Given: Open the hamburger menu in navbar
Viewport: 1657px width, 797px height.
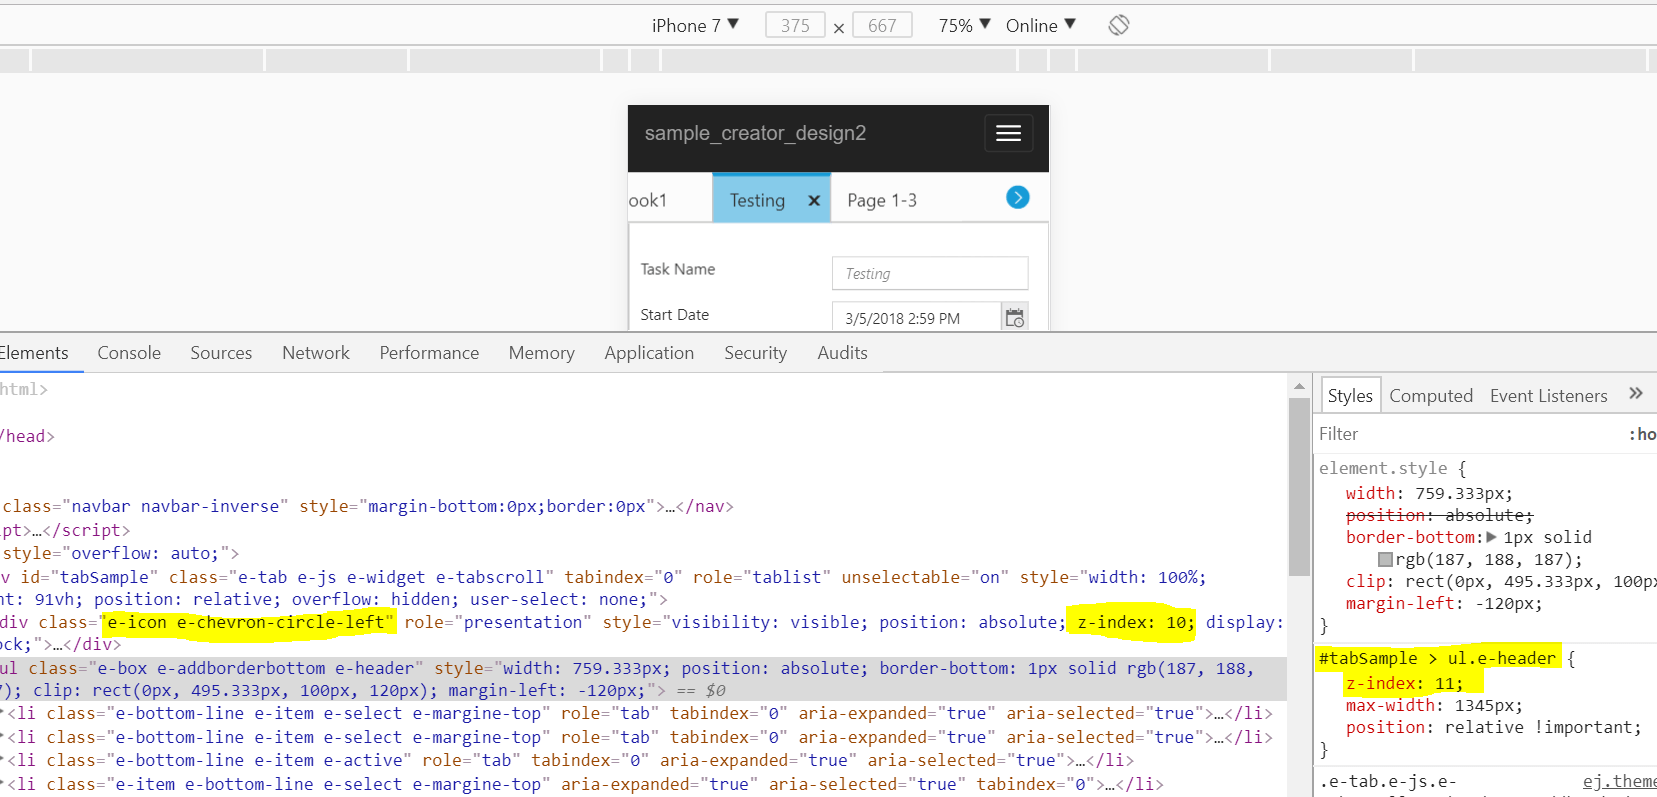Looking at the screenshot, I should [1008, 133].
